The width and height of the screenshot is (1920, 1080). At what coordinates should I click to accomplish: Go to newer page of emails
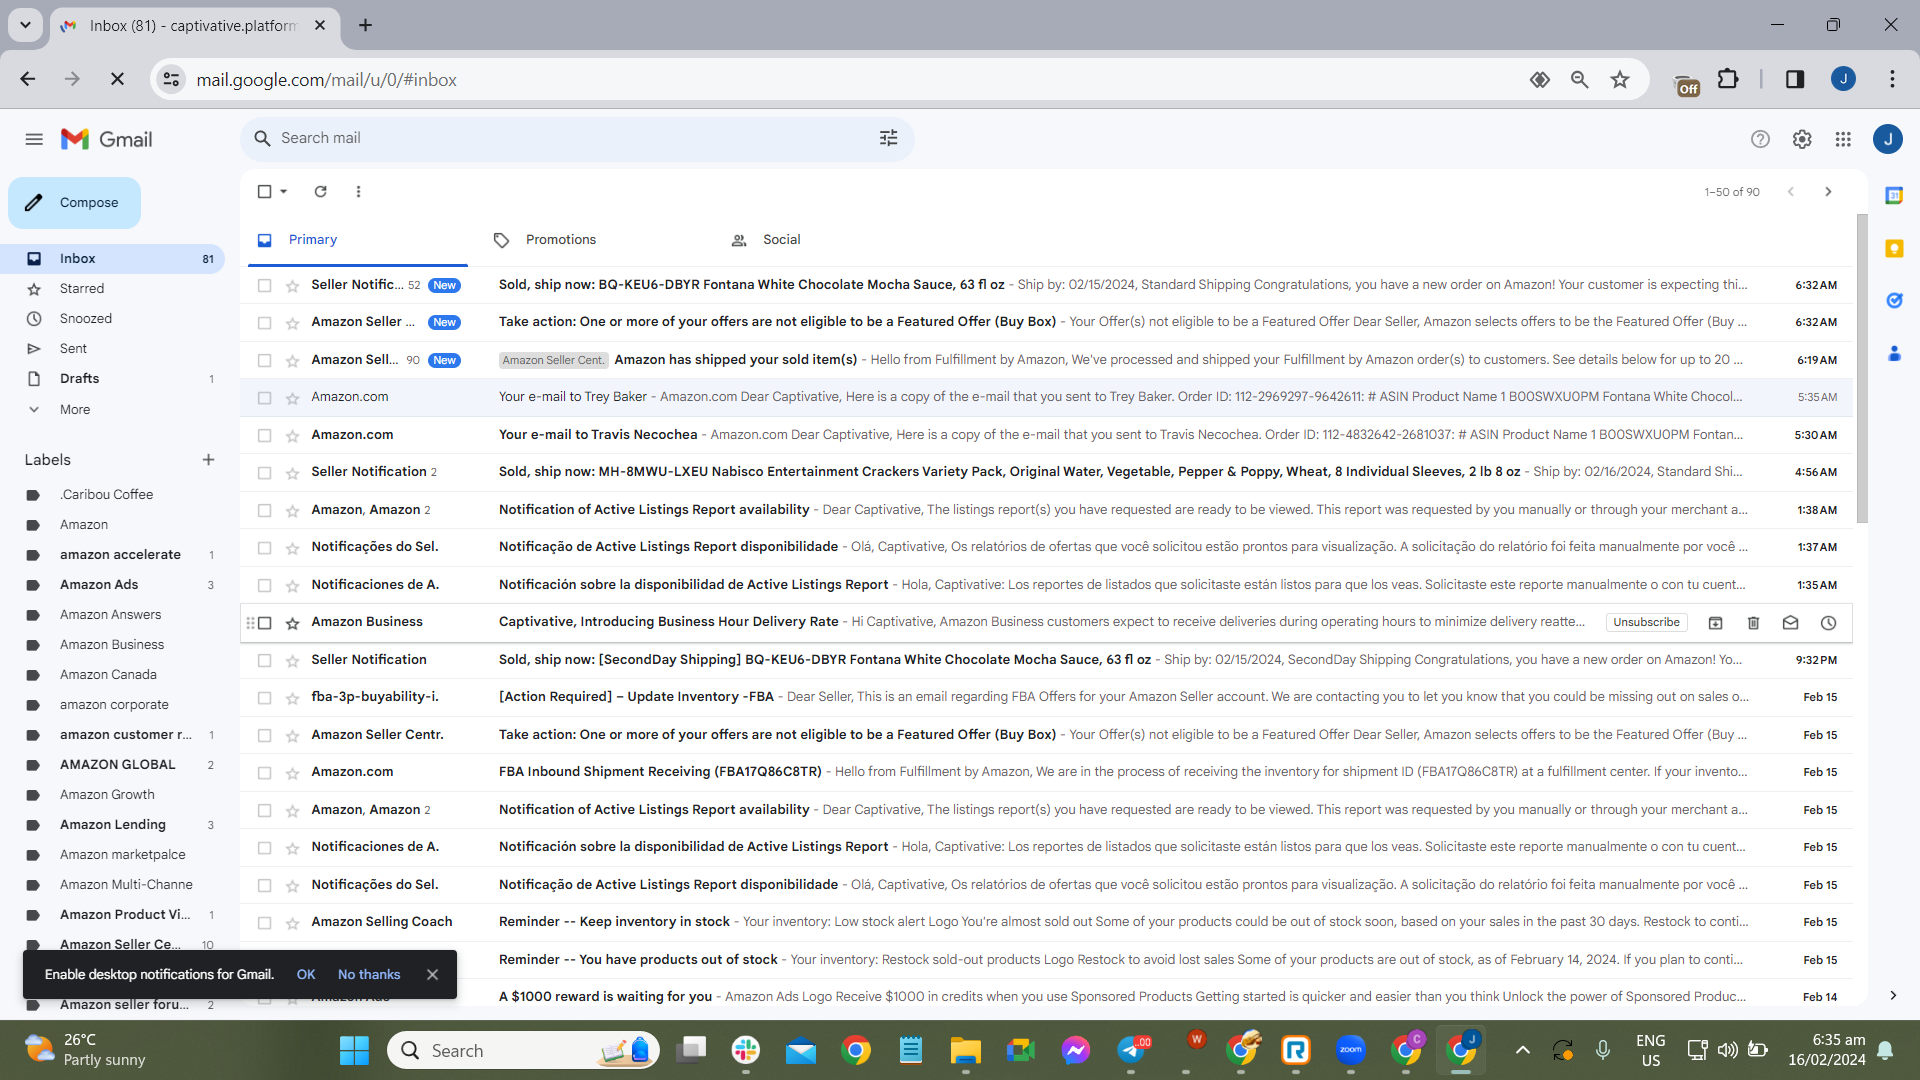(x=1791, y=191)
